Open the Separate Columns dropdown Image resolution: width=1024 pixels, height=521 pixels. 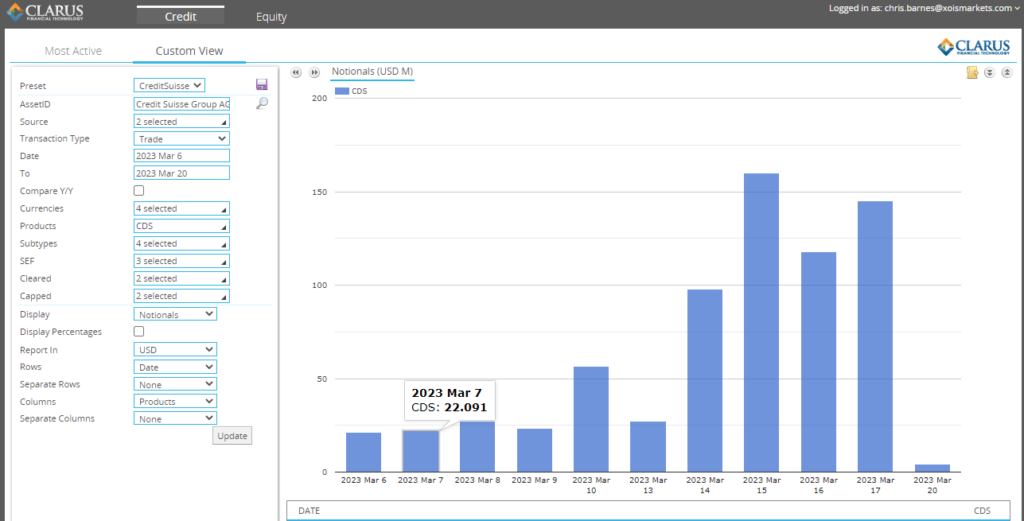pos(175,418)
